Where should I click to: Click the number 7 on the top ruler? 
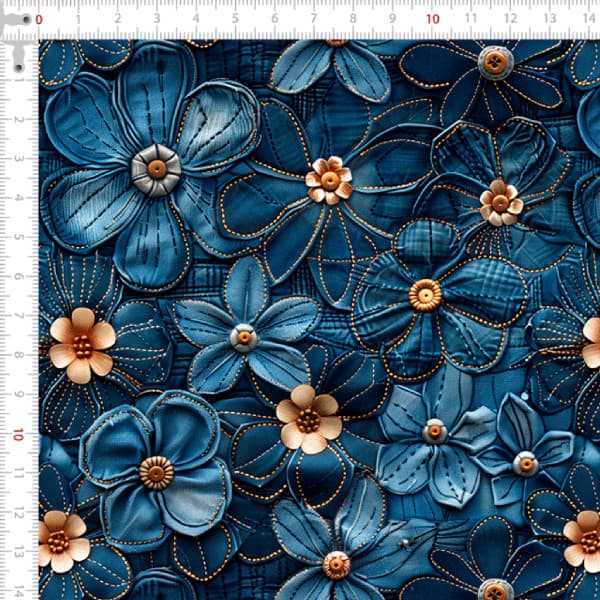314,19
